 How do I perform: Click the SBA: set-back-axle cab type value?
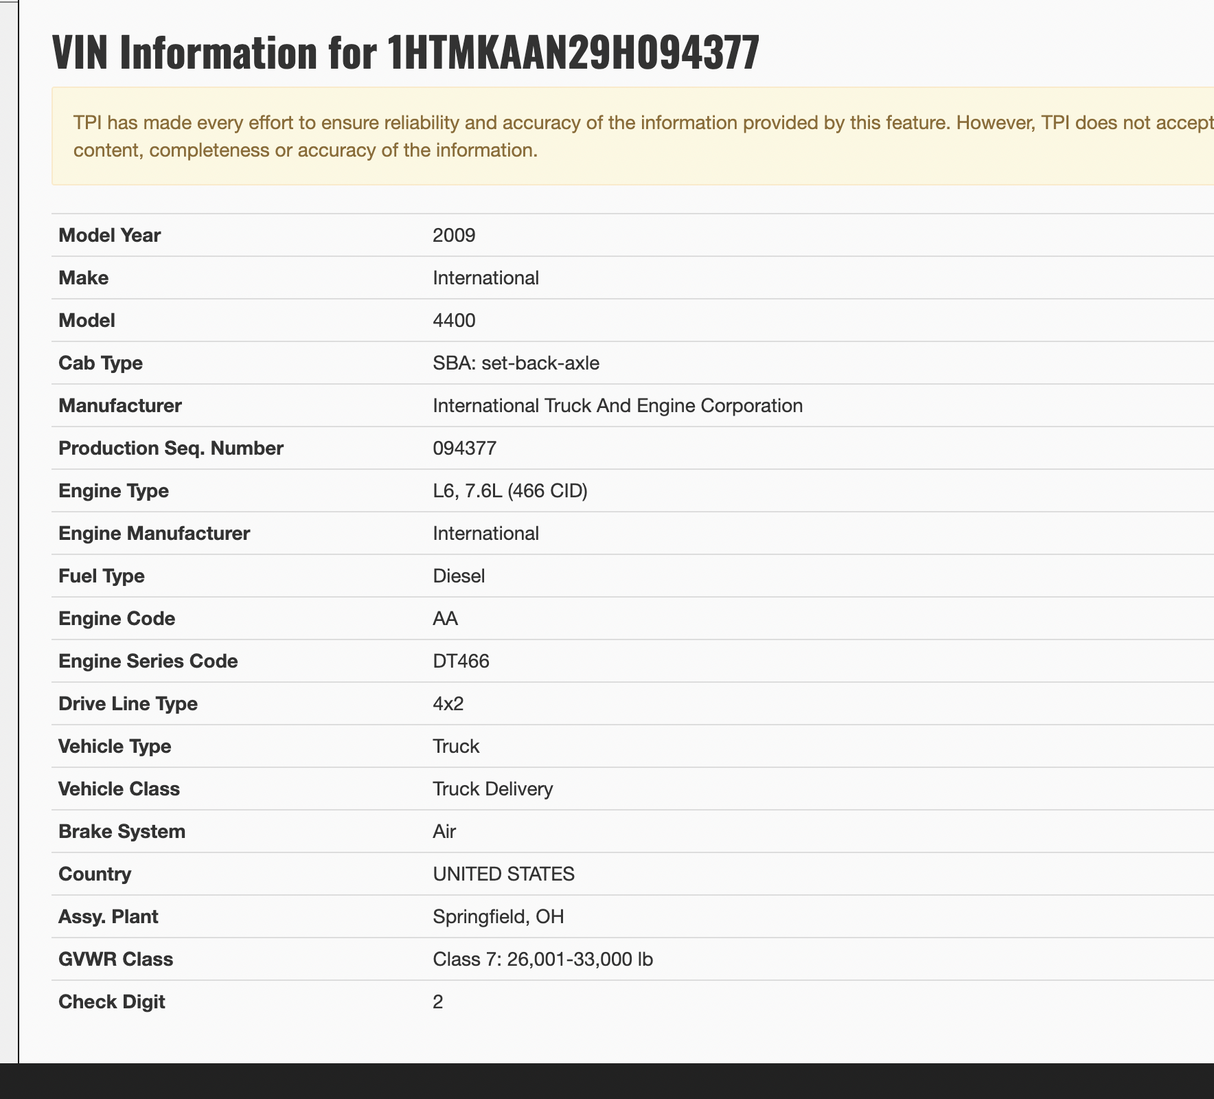(516, 363)
